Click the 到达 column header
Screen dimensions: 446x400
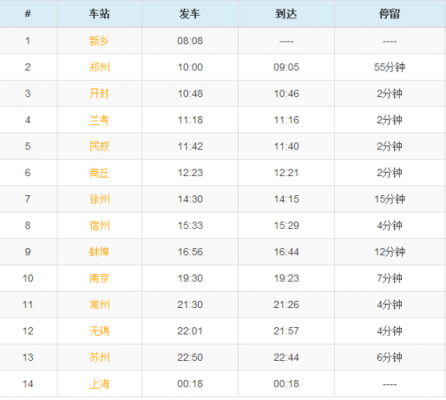(286, 14)
